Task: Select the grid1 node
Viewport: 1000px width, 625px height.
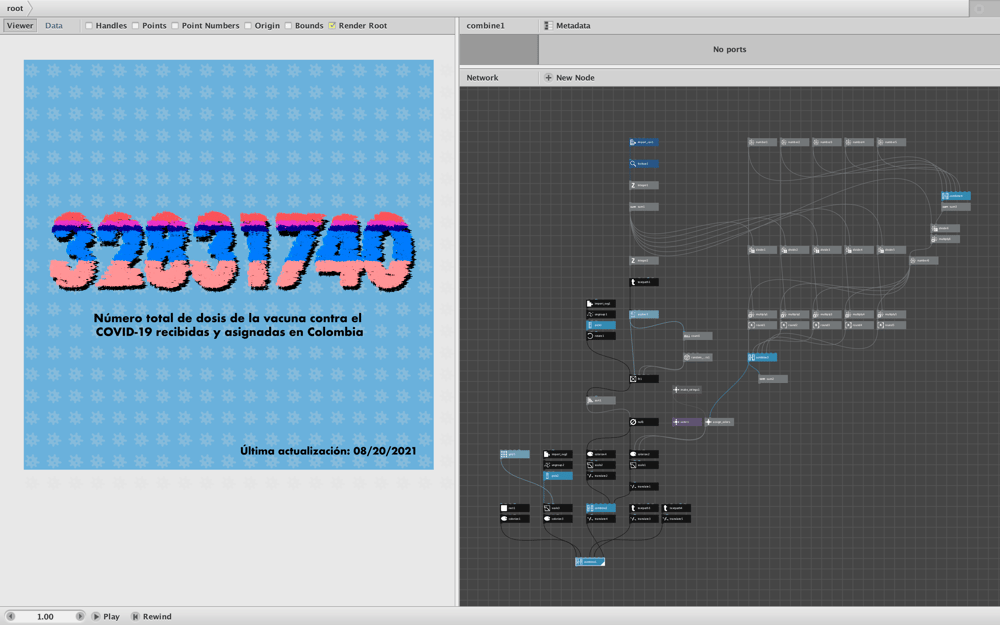Action: [x=515, y=454]
